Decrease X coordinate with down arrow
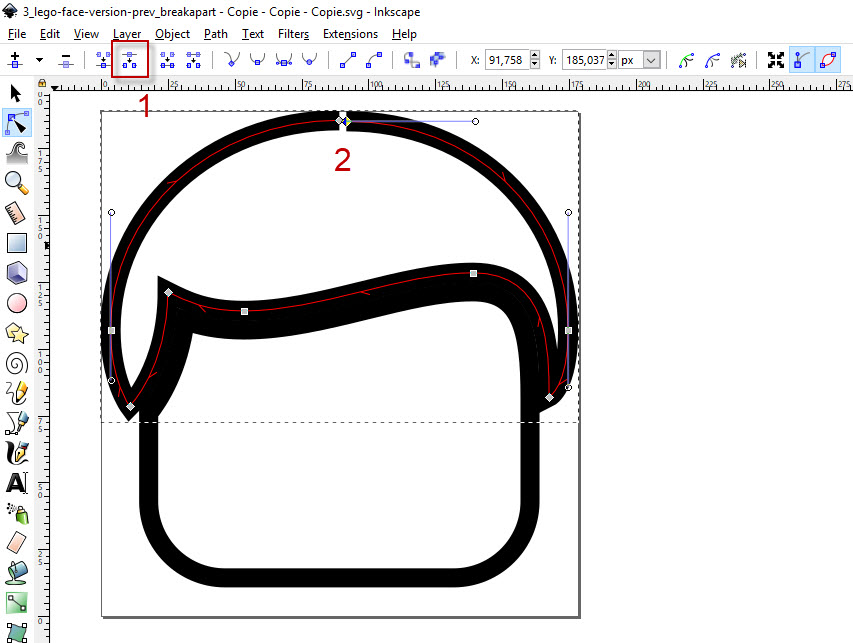853x643 pixels. pyautogui.click(x=535, y=65)
